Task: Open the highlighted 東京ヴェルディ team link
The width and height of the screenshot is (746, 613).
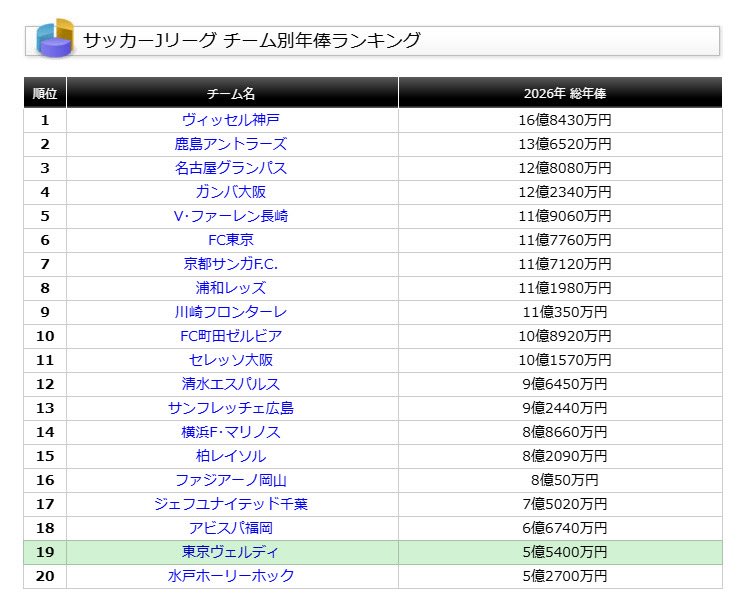Action: [231, 552]
